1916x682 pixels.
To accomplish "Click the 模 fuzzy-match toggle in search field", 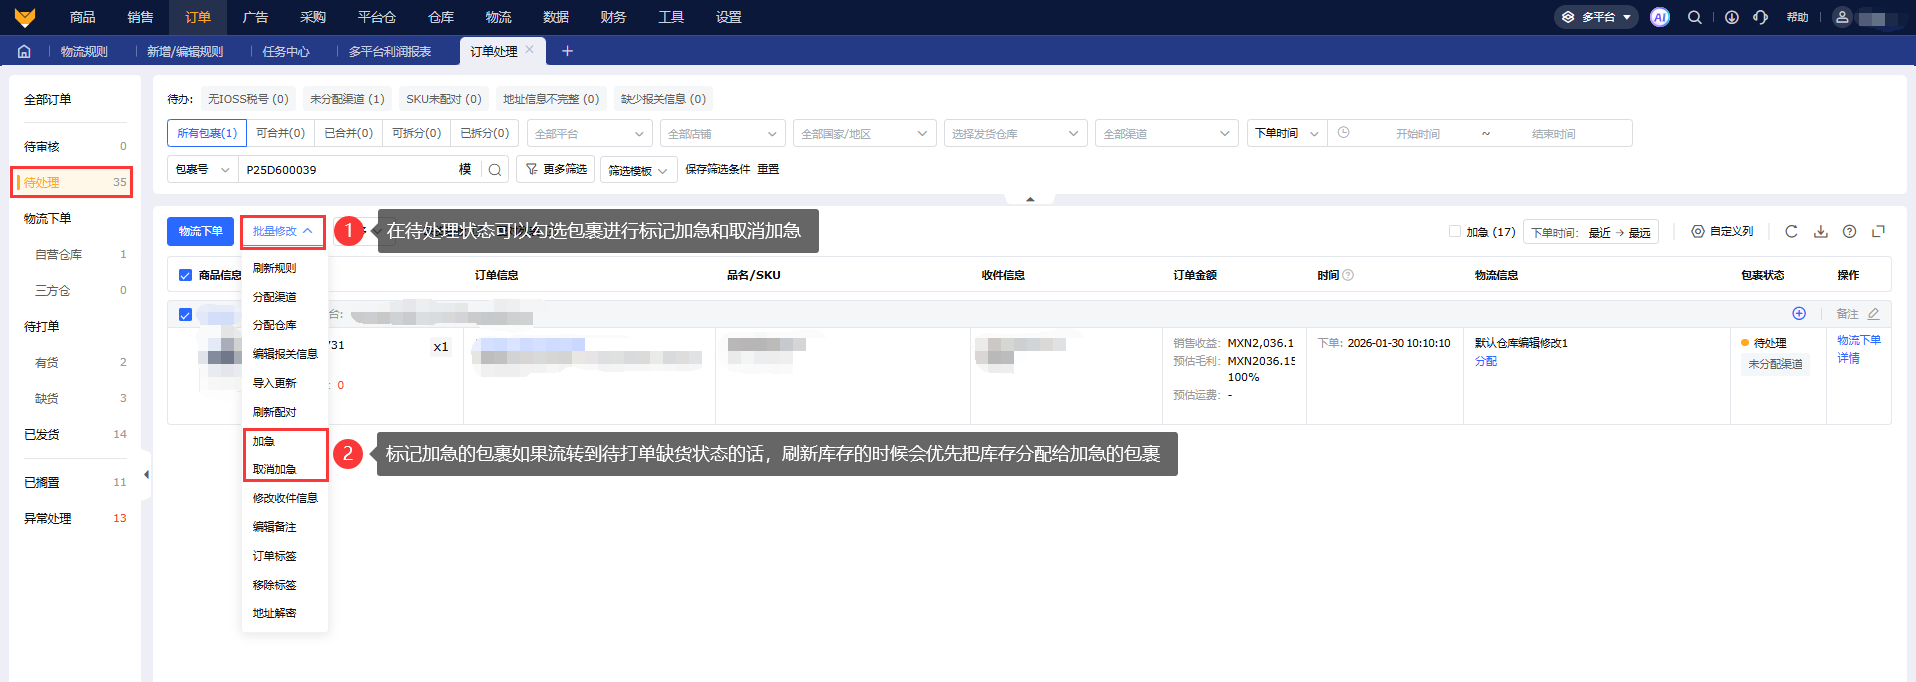I will [x=465, y=169].
